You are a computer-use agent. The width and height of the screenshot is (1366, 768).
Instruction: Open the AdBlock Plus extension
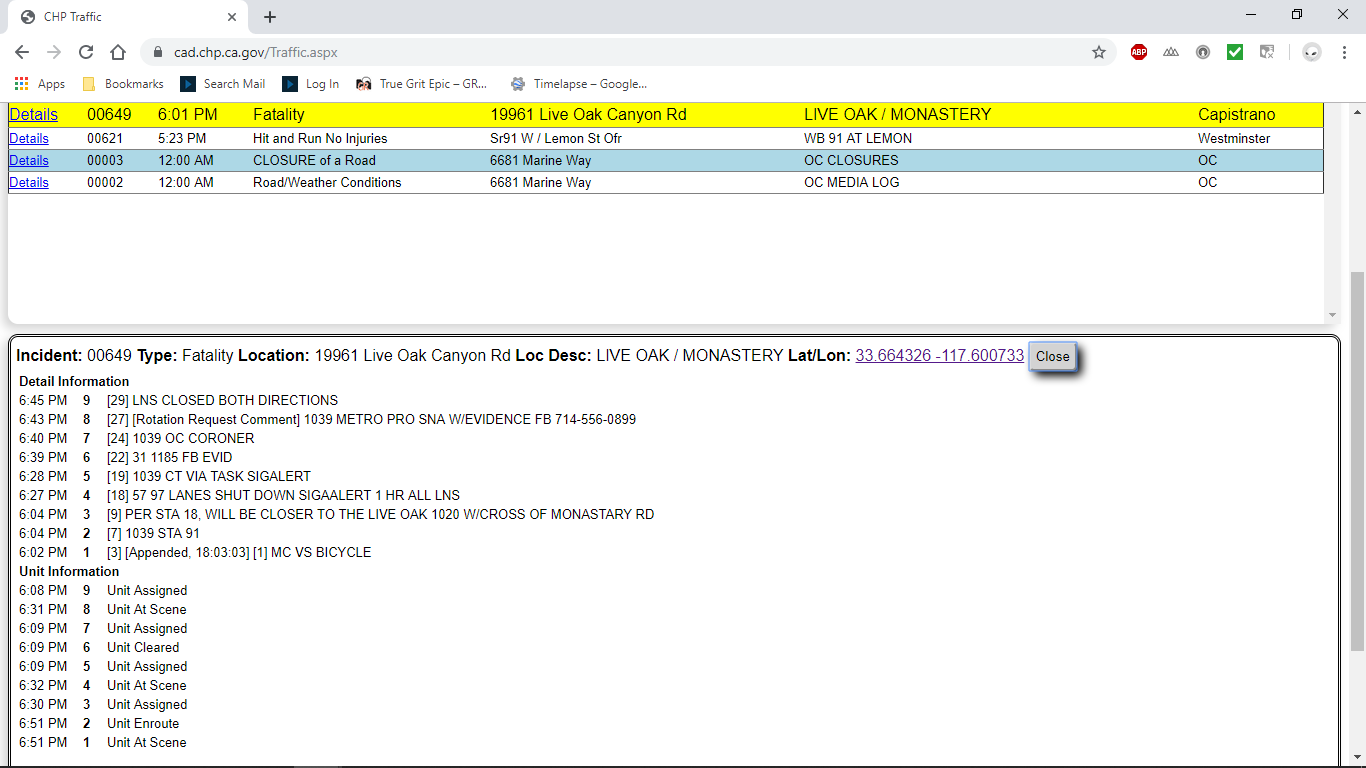coord(1139,52)
